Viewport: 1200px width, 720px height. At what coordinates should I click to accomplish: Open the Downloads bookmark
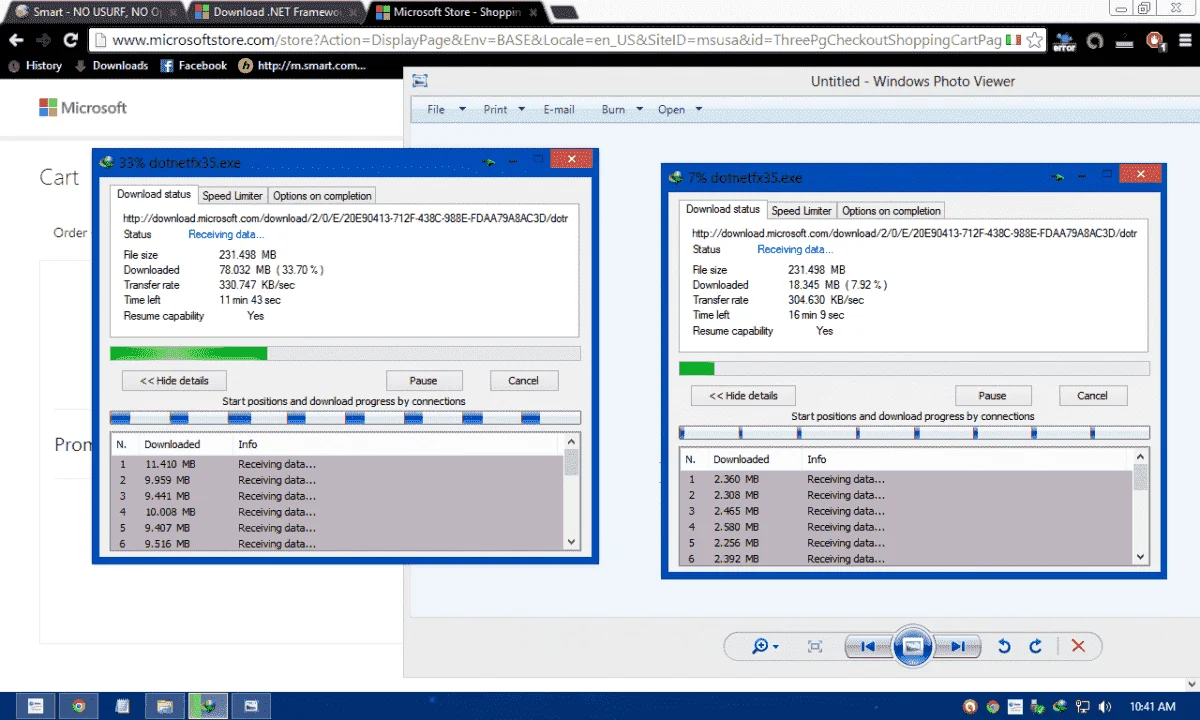[x=111, y=66]
